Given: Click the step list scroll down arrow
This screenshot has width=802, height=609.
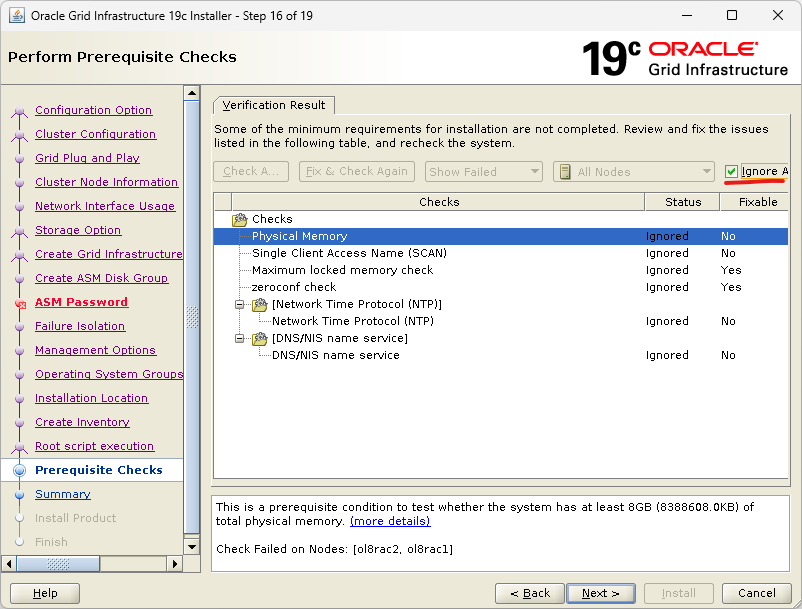Looking at the screenshot, I should pyautogui.click(x=192, y=547).
